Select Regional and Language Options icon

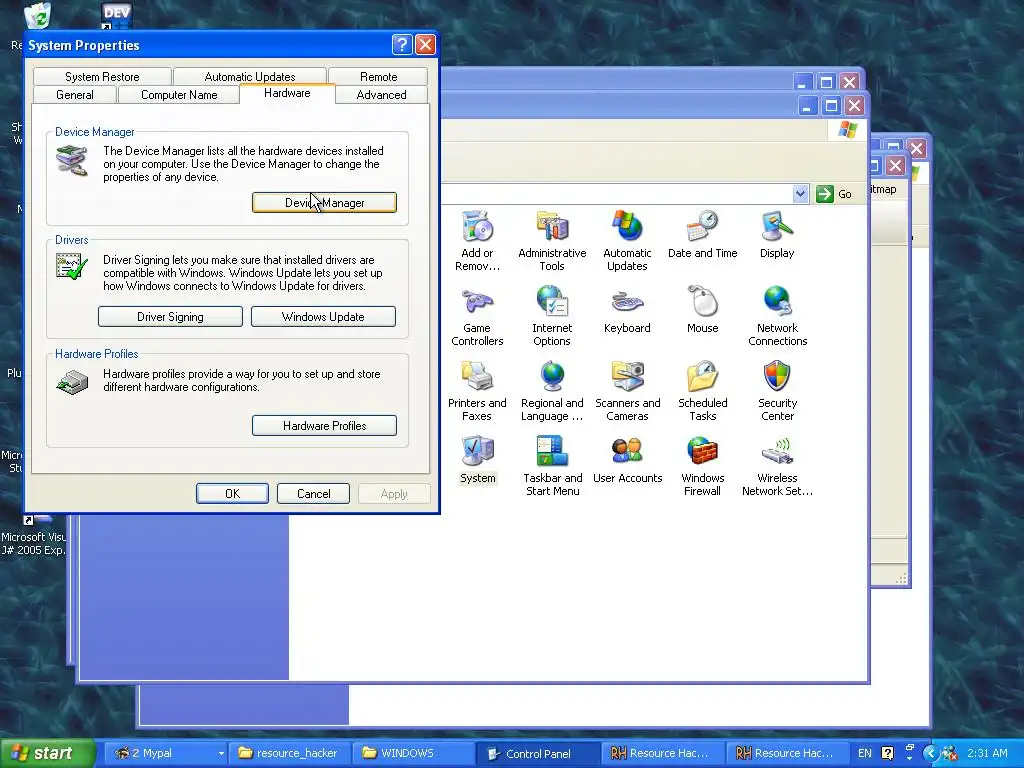552,390
